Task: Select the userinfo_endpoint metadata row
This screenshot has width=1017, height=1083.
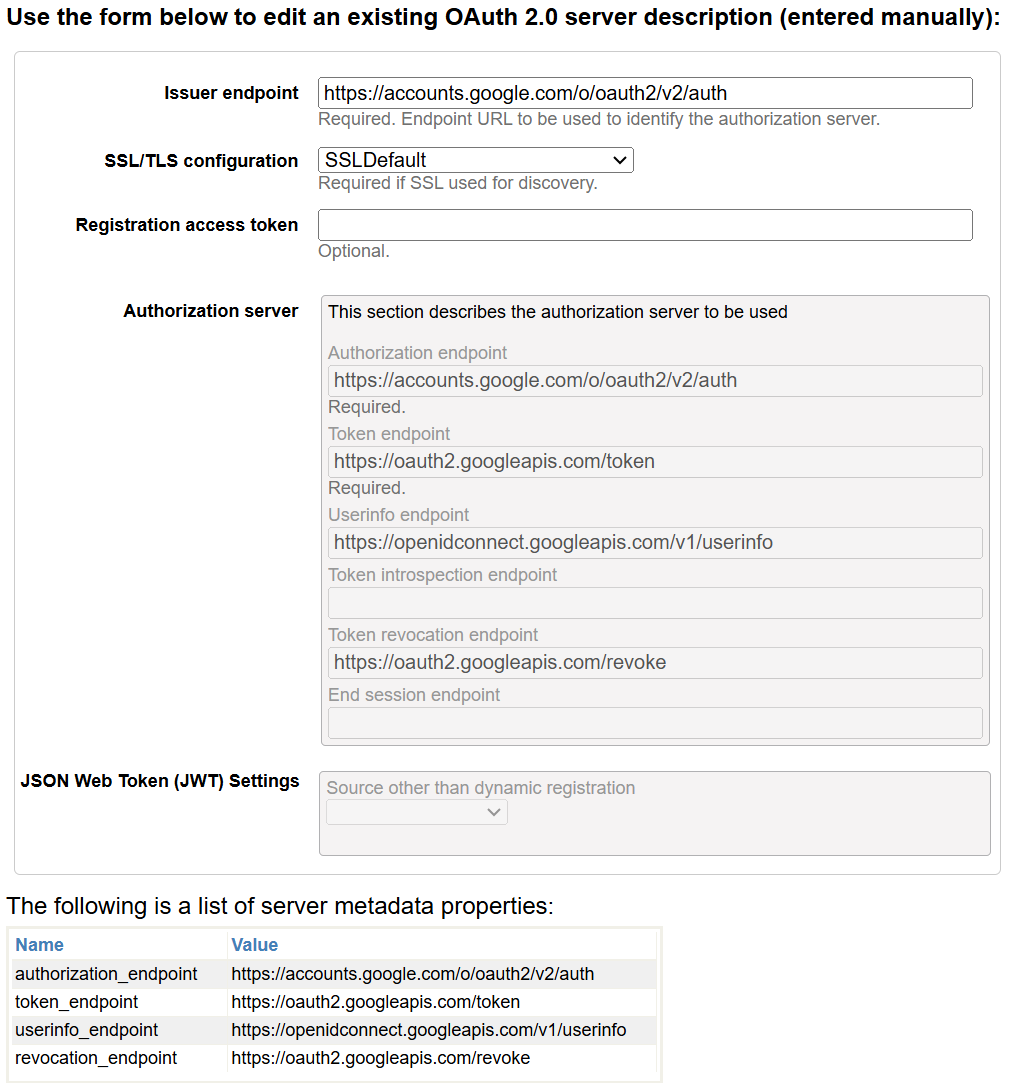Action: coord(87,1030)
